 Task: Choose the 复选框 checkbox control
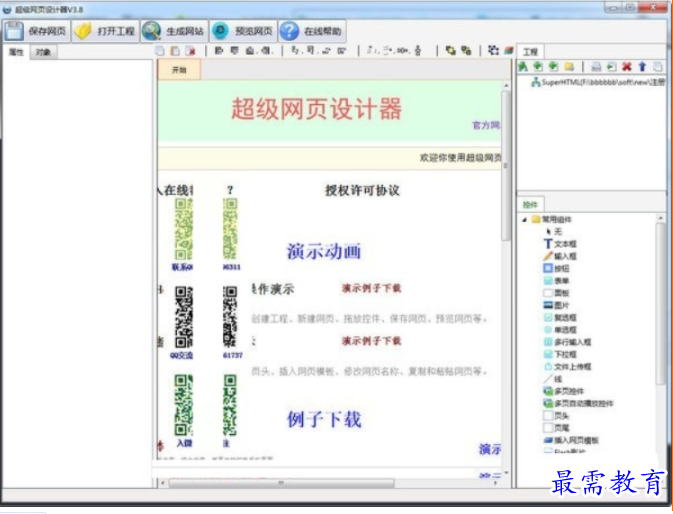(x=560, y=317)
